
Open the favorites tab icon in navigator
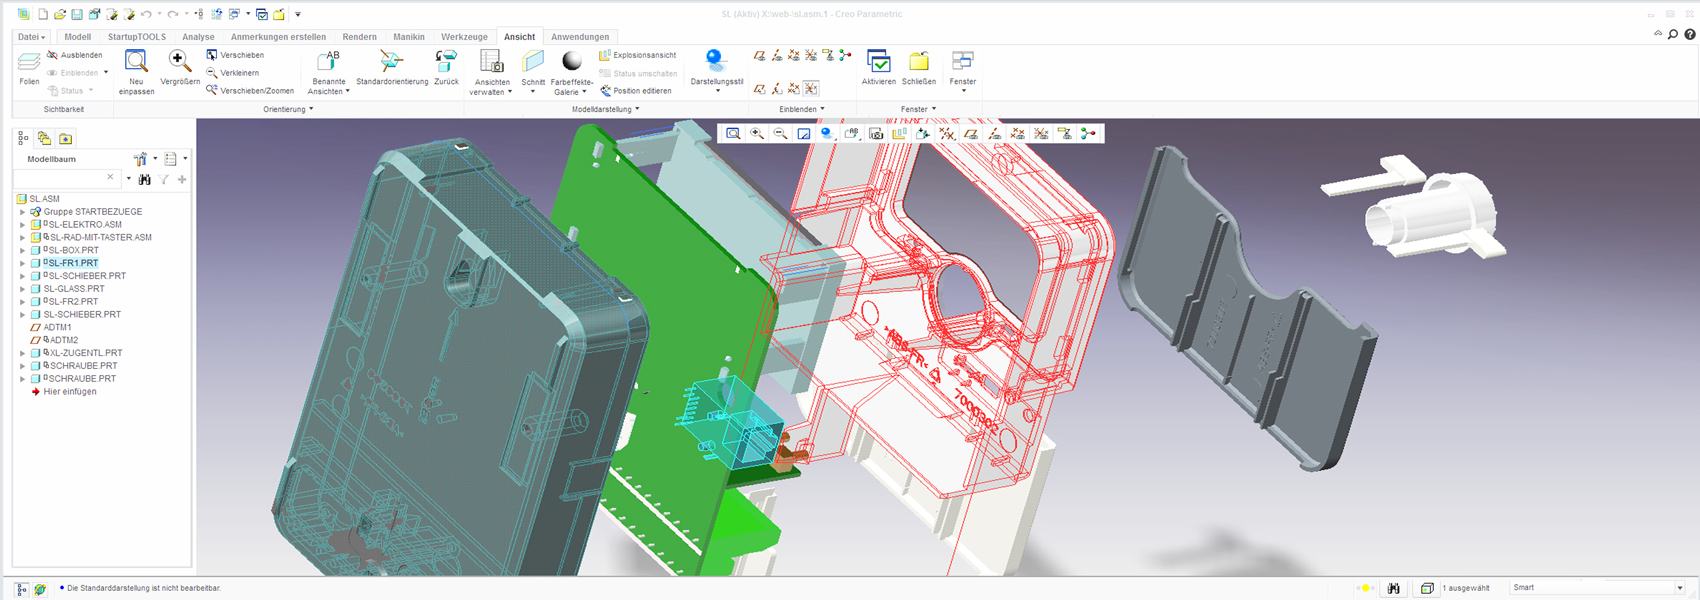click(x=66, y=138)
